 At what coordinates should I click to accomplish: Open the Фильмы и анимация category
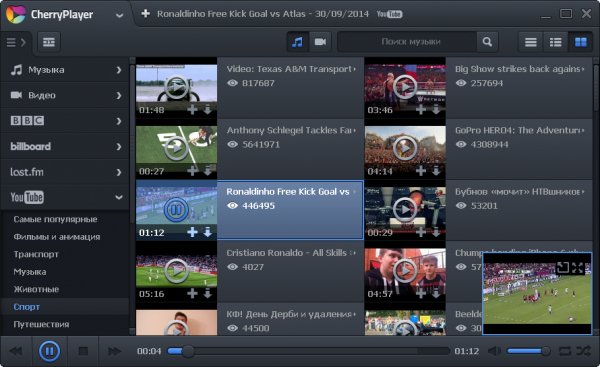click(x=57, y=237)
